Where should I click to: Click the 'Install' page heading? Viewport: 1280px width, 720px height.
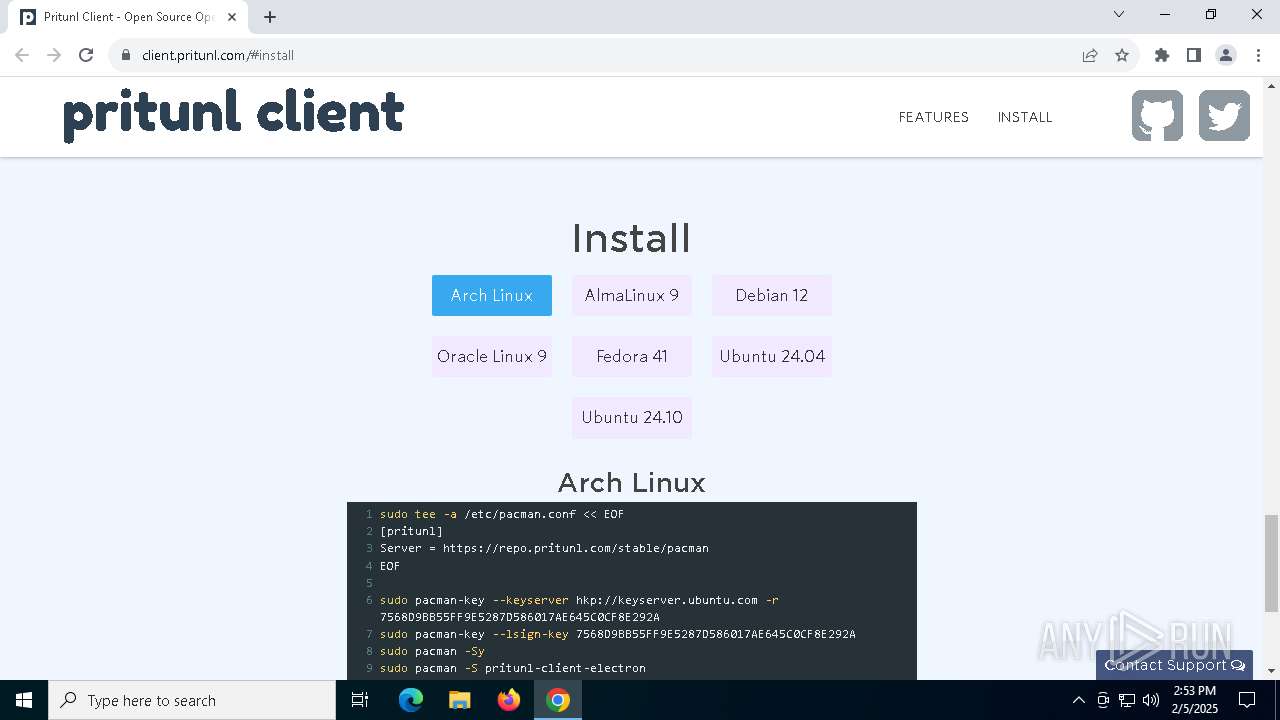pos(632,238)
